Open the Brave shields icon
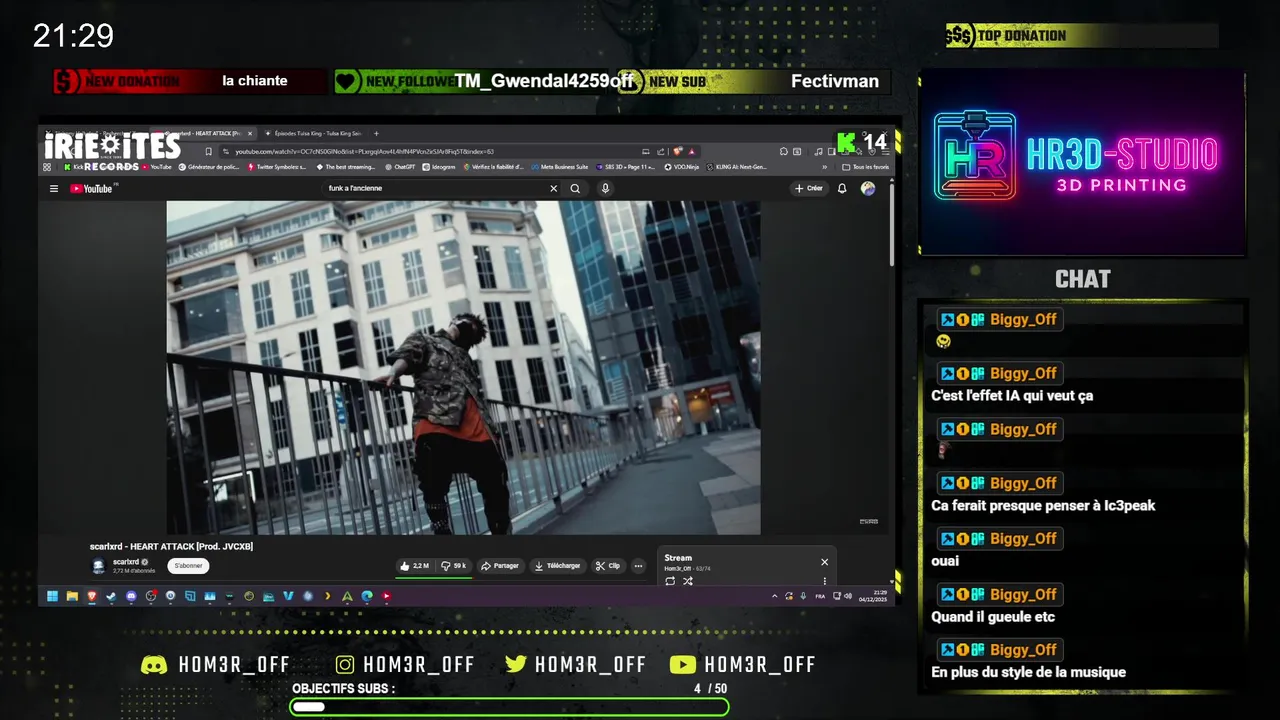Image resolution: width=1280 pixels, height=720 pixels. 679,151
